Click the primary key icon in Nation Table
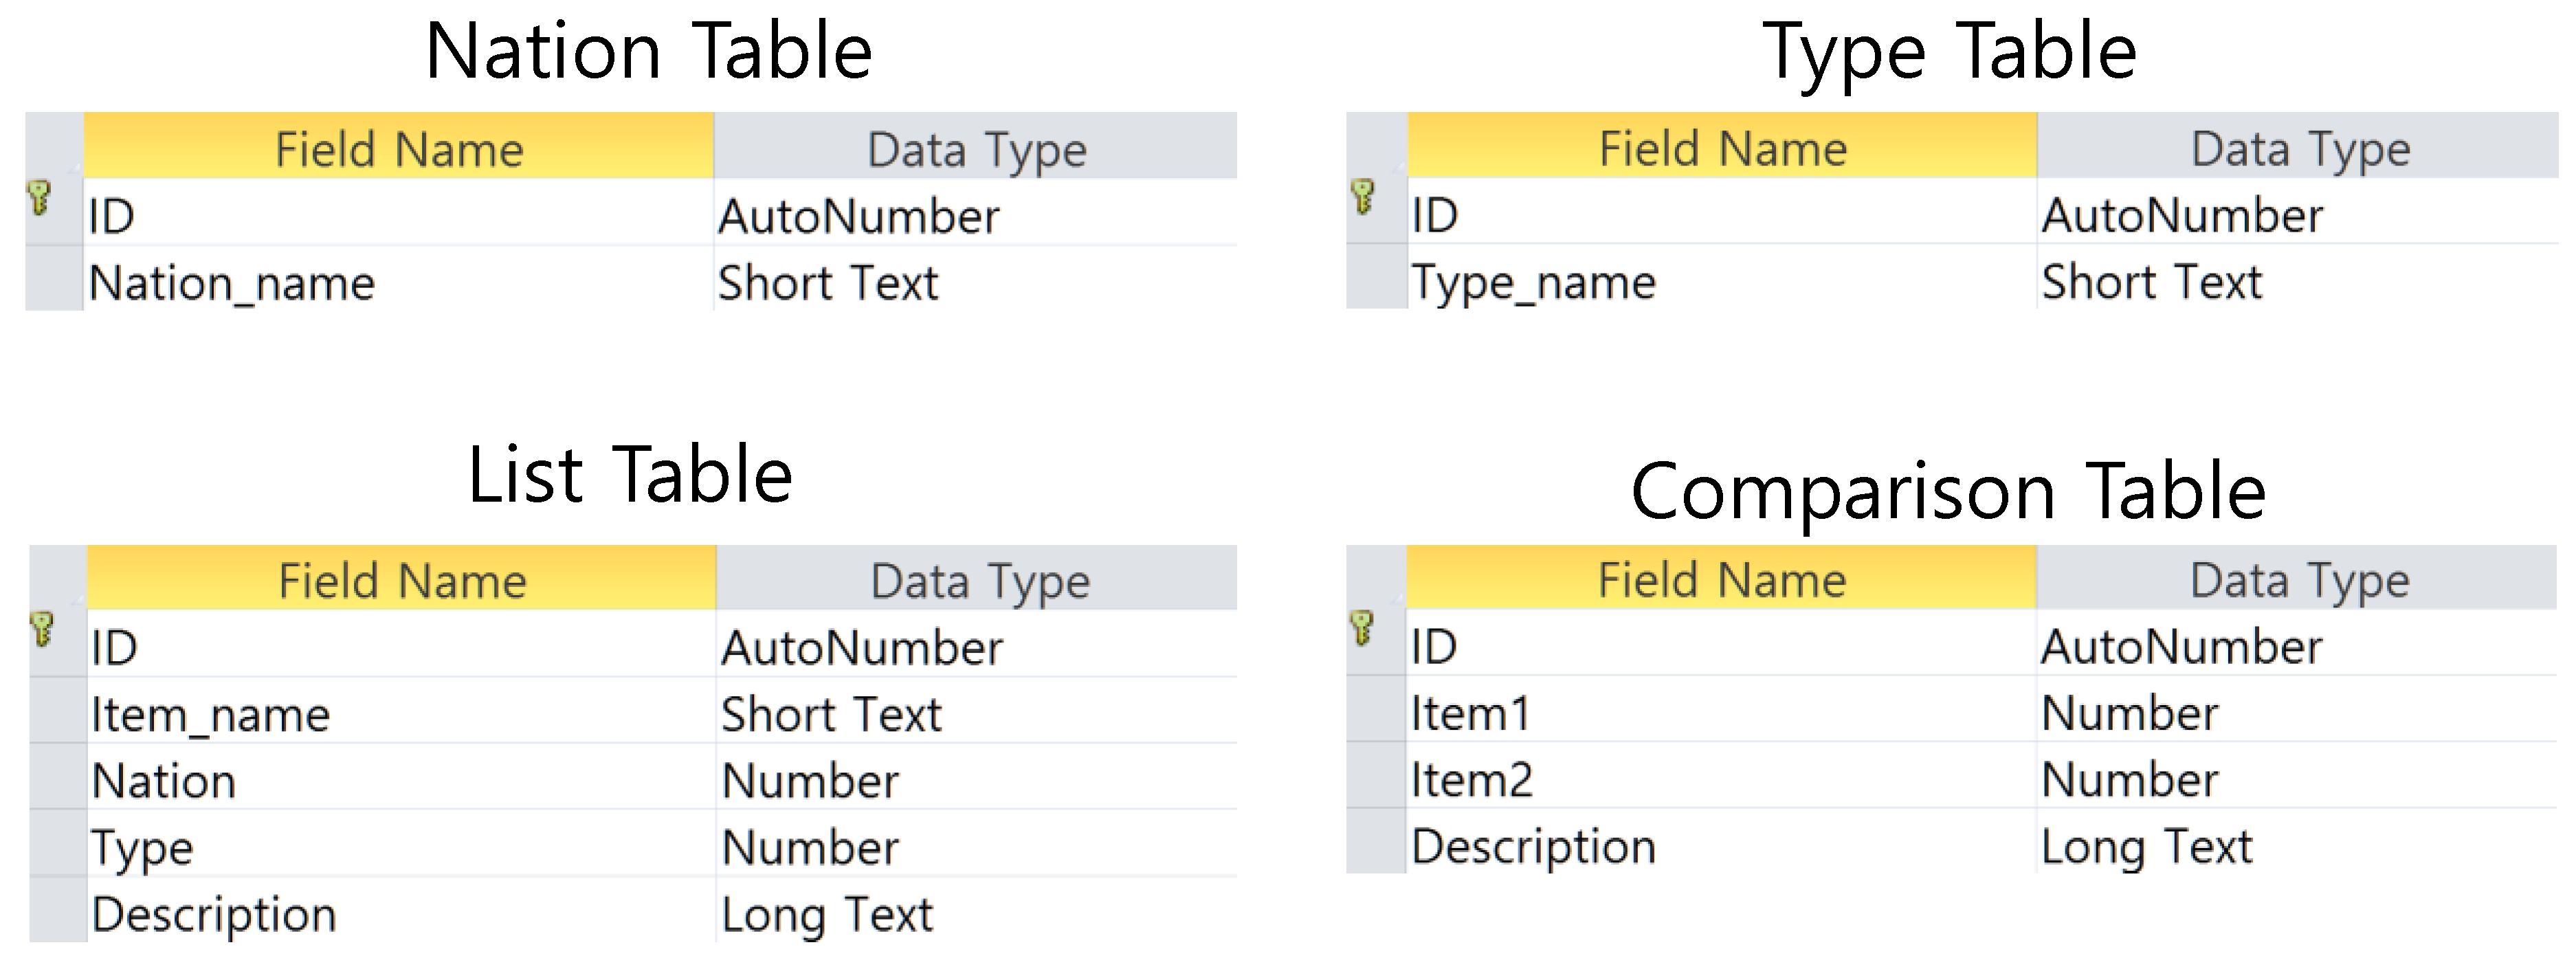The height and width of the screenshot is (958, 2576). click(x=39, y=197)
